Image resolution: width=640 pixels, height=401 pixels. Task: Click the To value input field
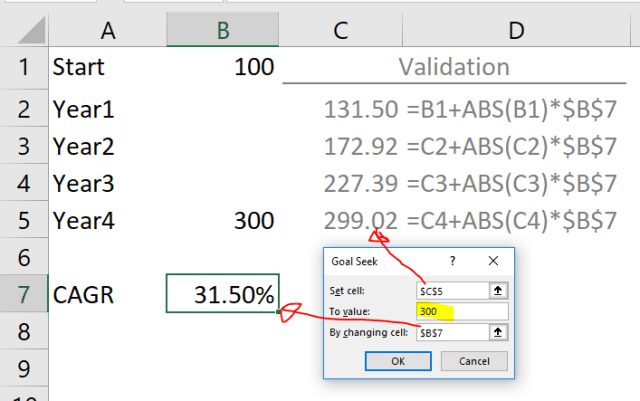tap(462, 312)
